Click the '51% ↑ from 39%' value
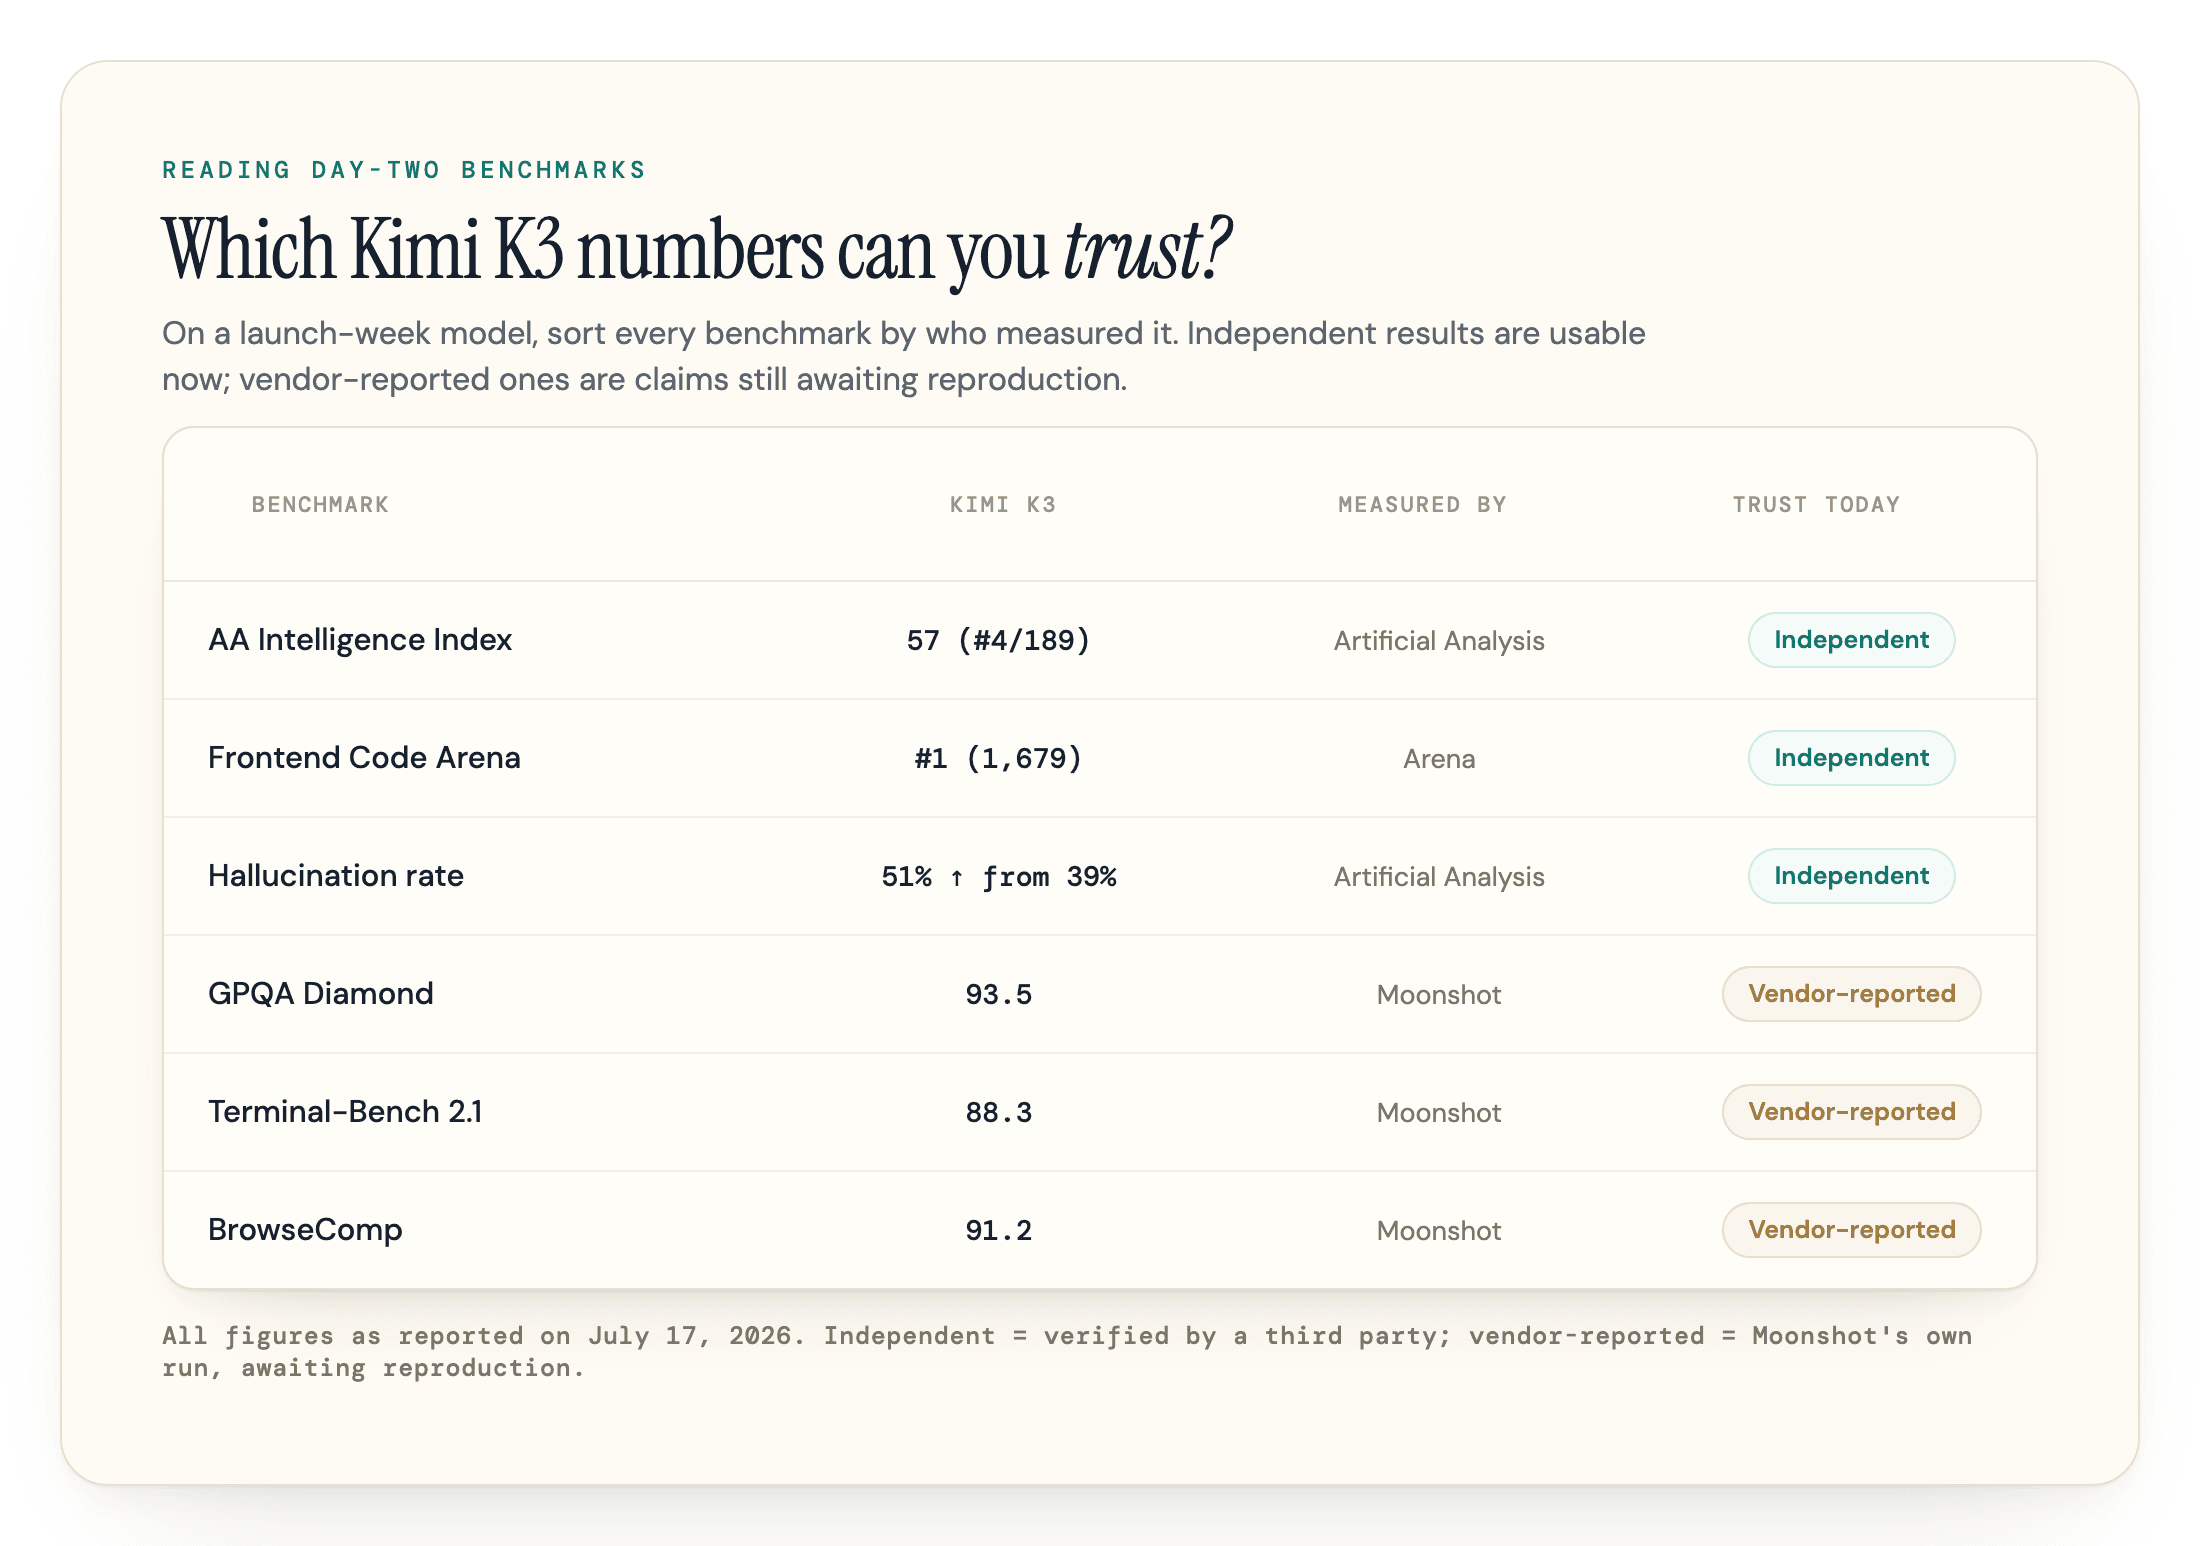The height and width of the screenshot is (1546, 2200). click(998, 877)
